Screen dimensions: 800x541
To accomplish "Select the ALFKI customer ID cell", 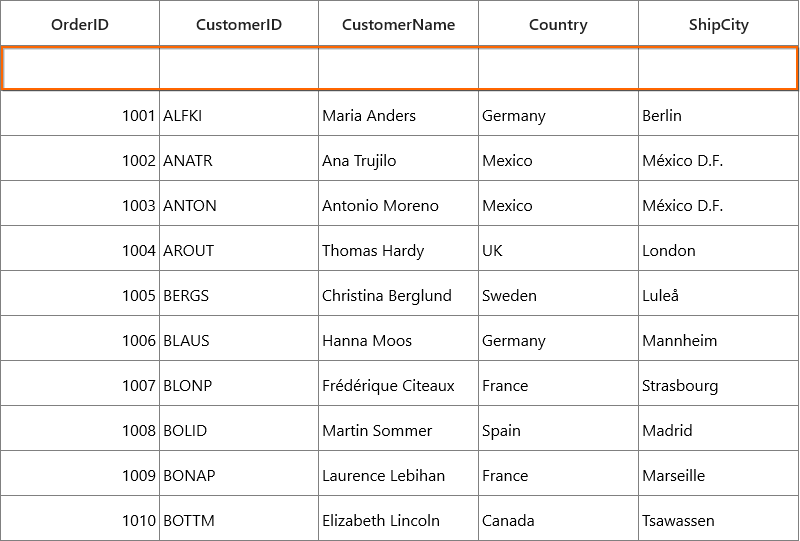I will 239,113.
